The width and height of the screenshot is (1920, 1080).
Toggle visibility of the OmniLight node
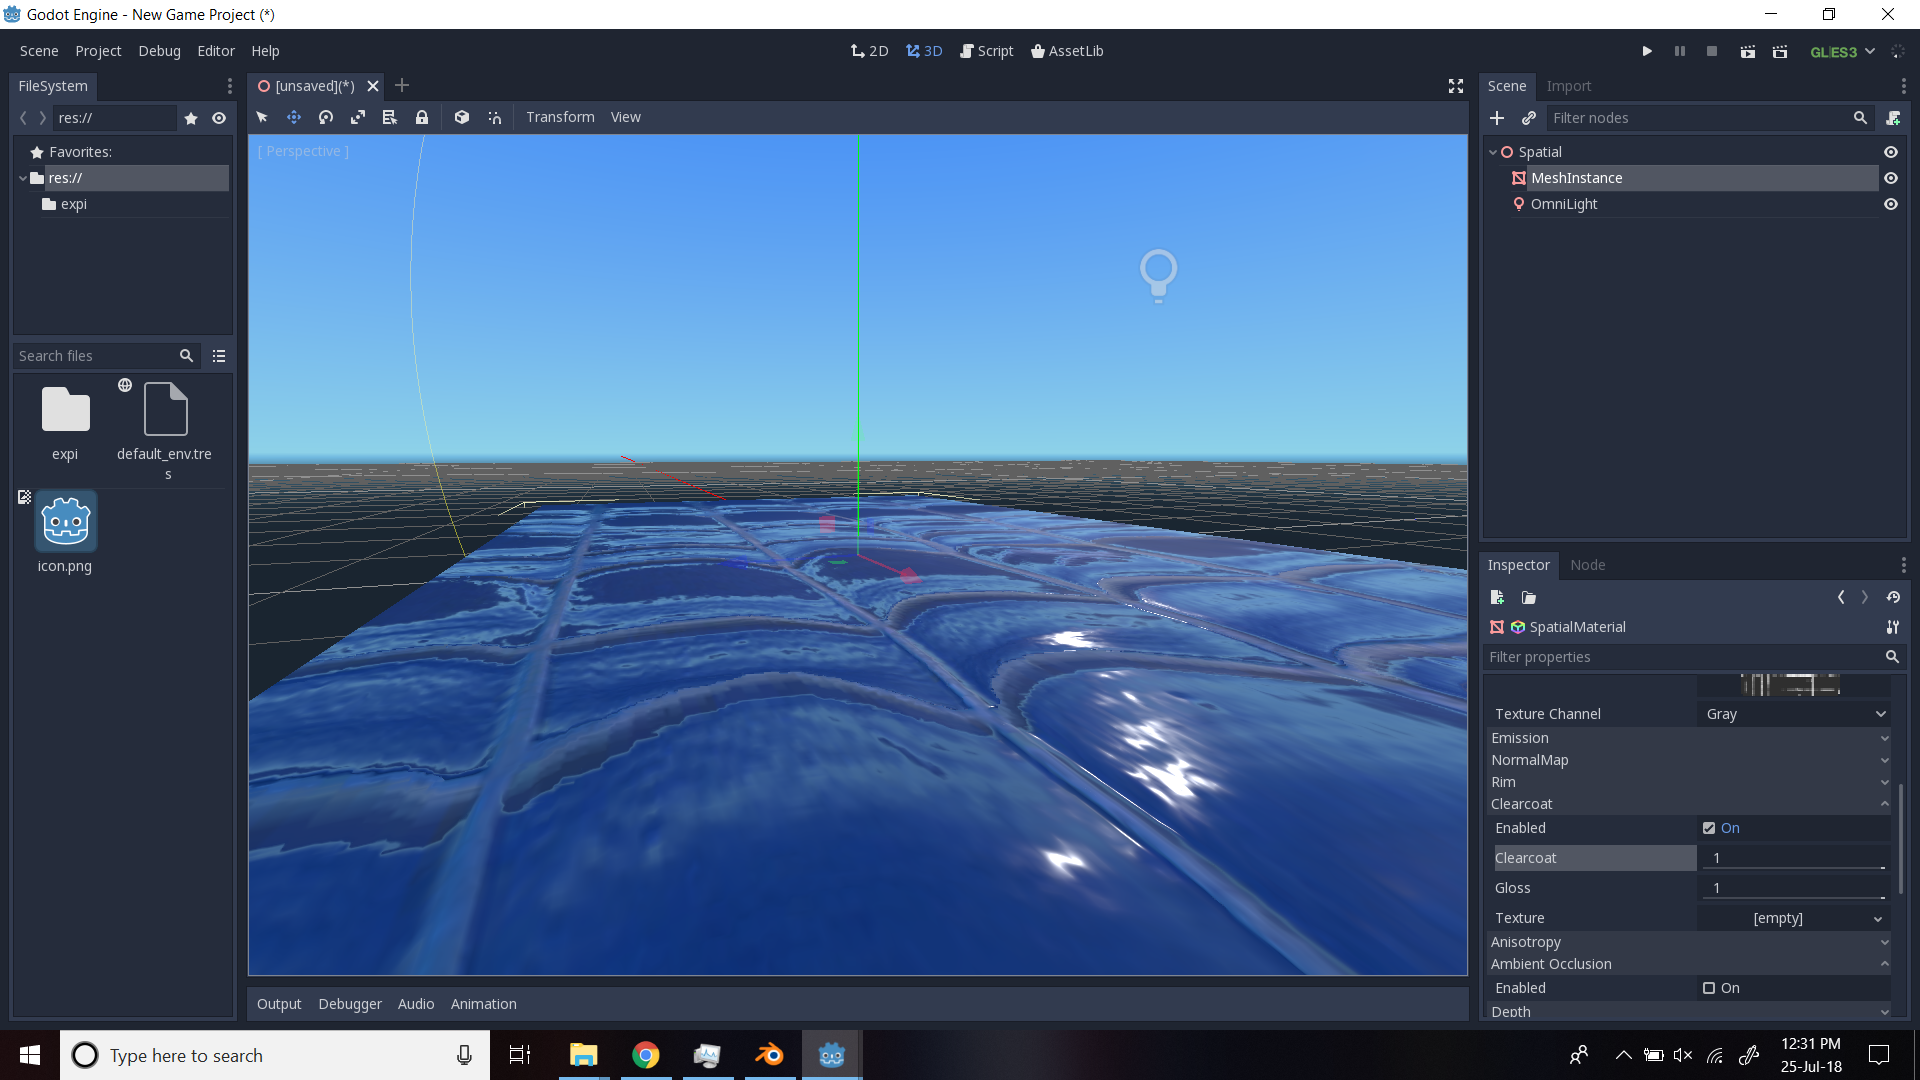1891,204
